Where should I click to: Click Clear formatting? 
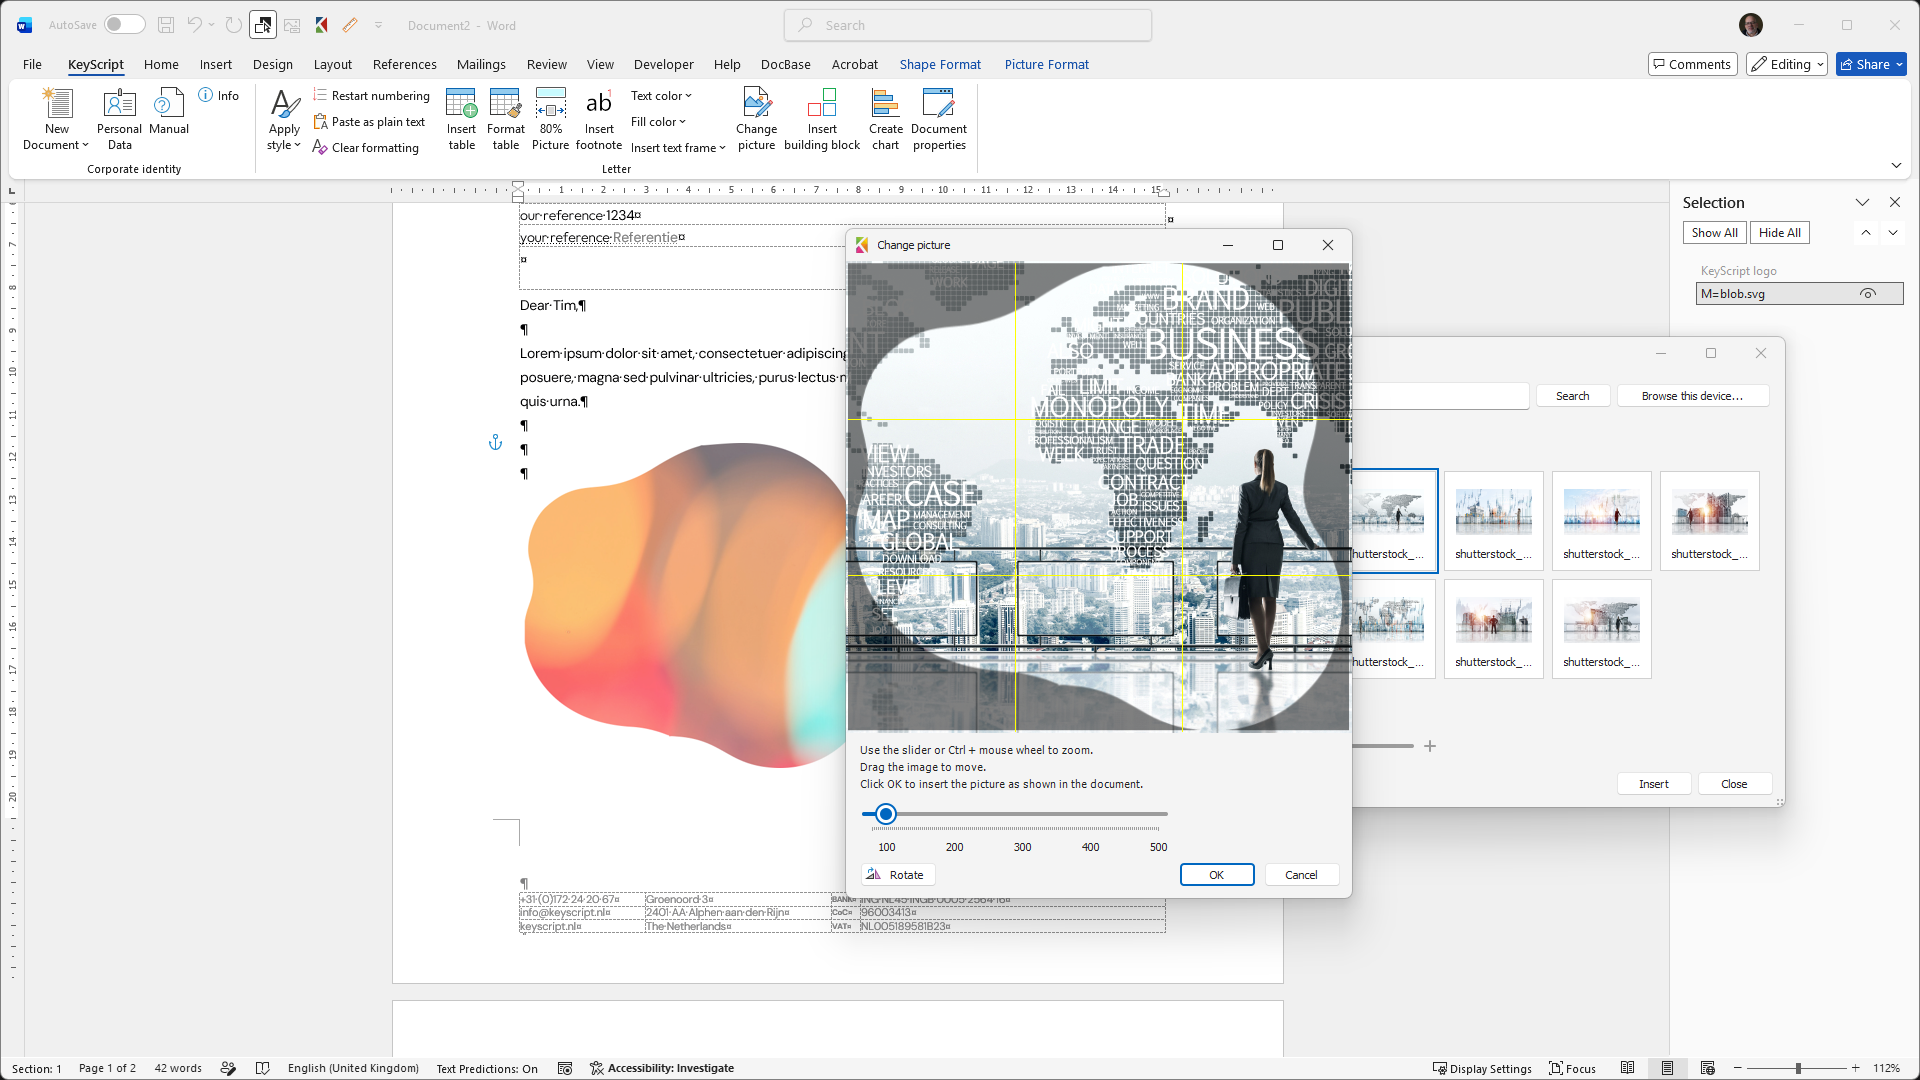click(x=365, y=147)
